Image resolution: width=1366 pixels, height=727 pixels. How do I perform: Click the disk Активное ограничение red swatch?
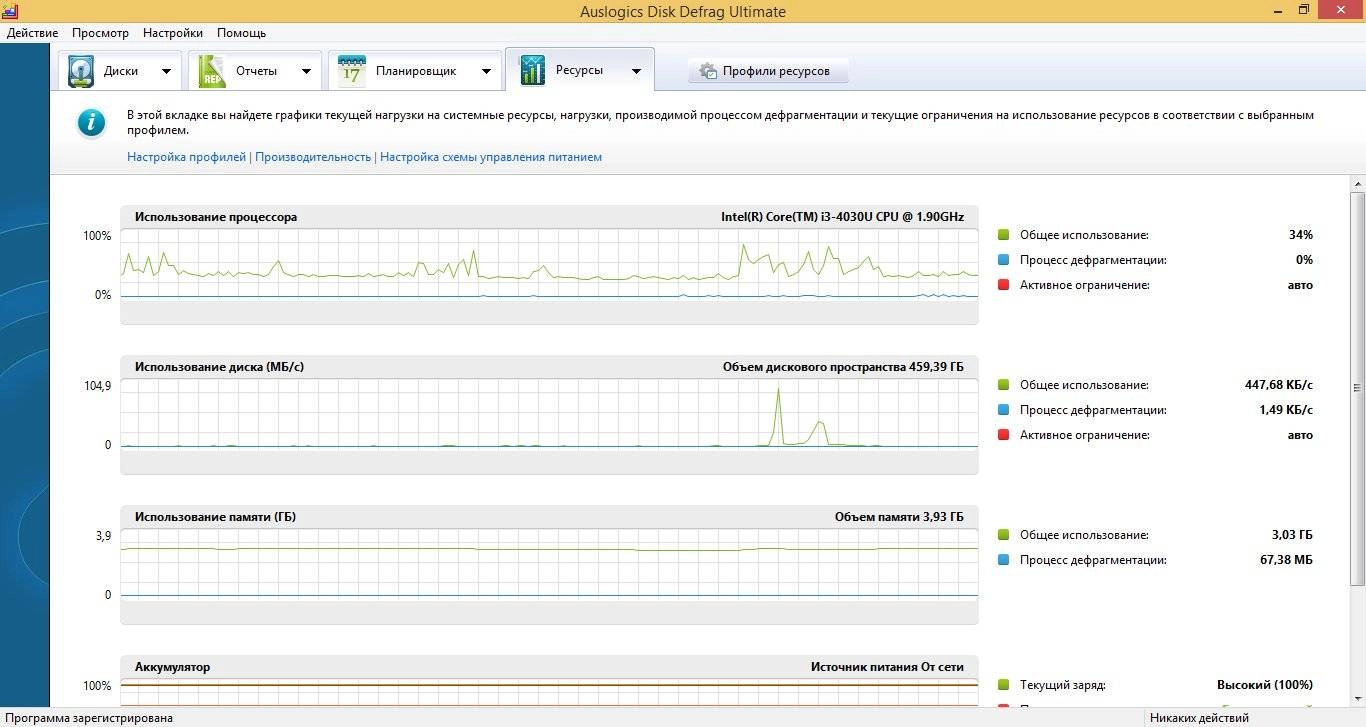click(1003, 435)
